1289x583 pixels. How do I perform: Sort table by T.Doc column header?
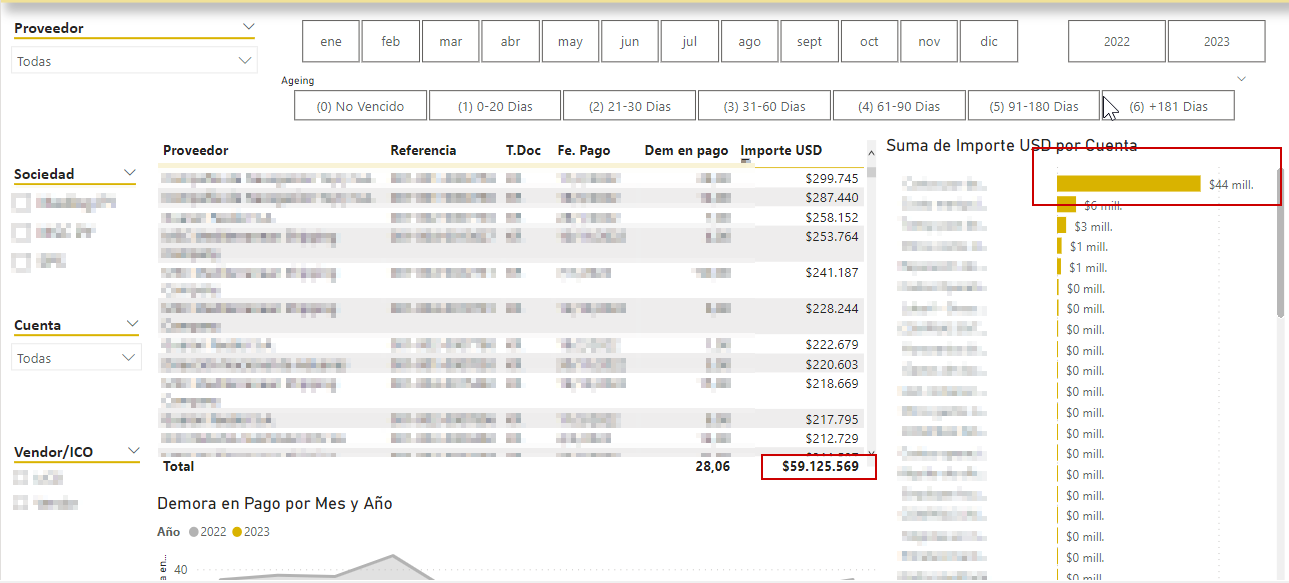523,150
